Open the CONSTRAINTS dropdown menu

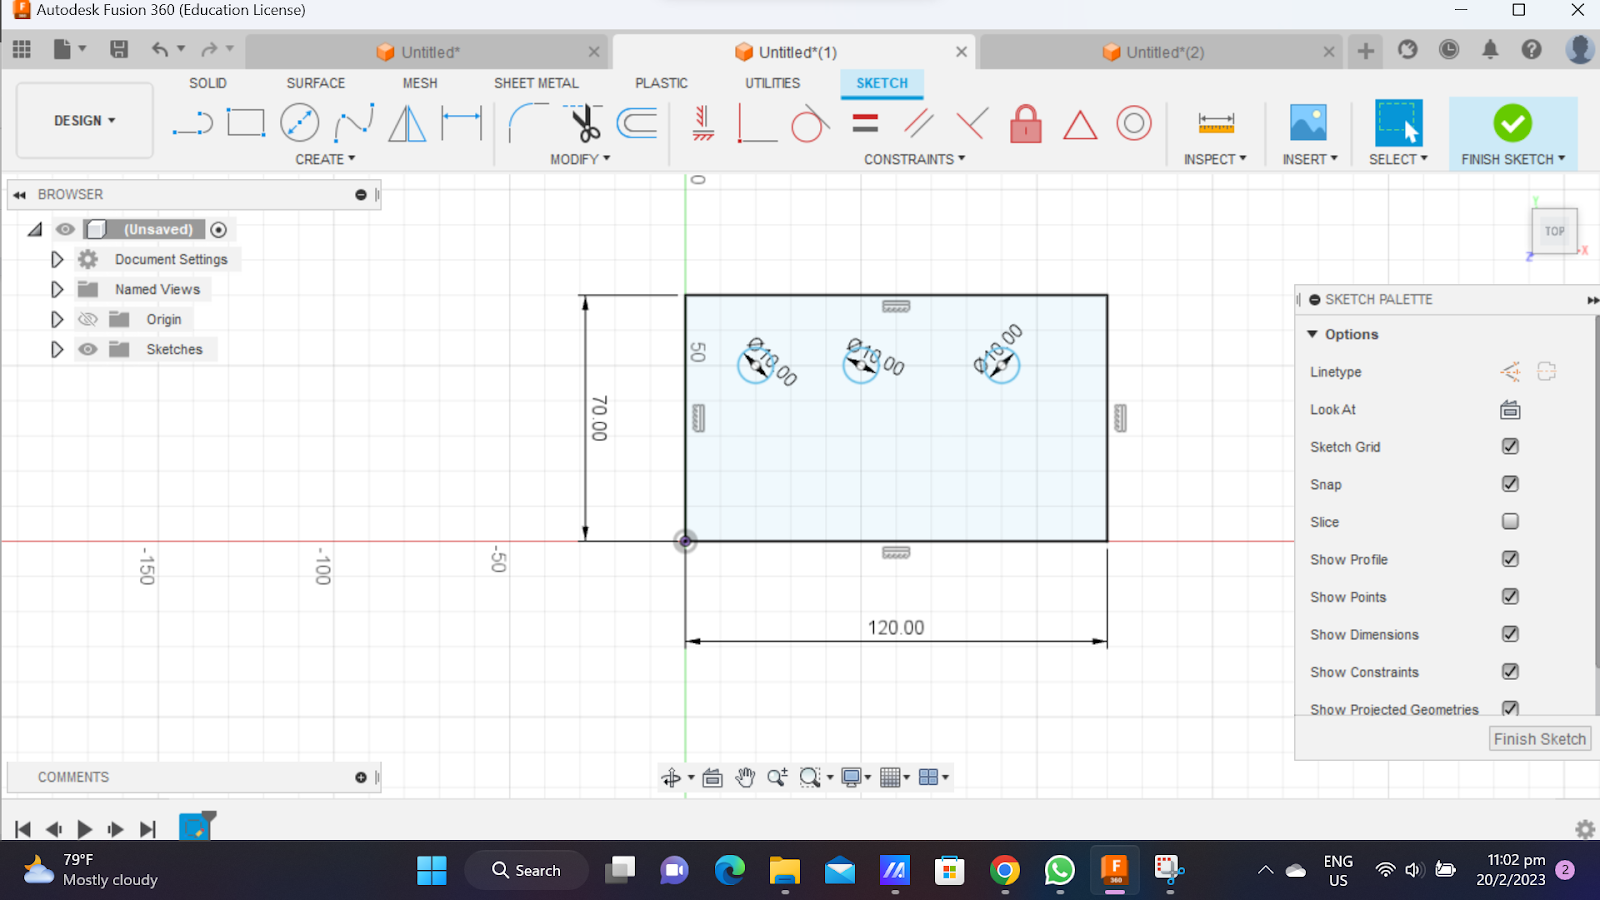(x=915, y=159)
